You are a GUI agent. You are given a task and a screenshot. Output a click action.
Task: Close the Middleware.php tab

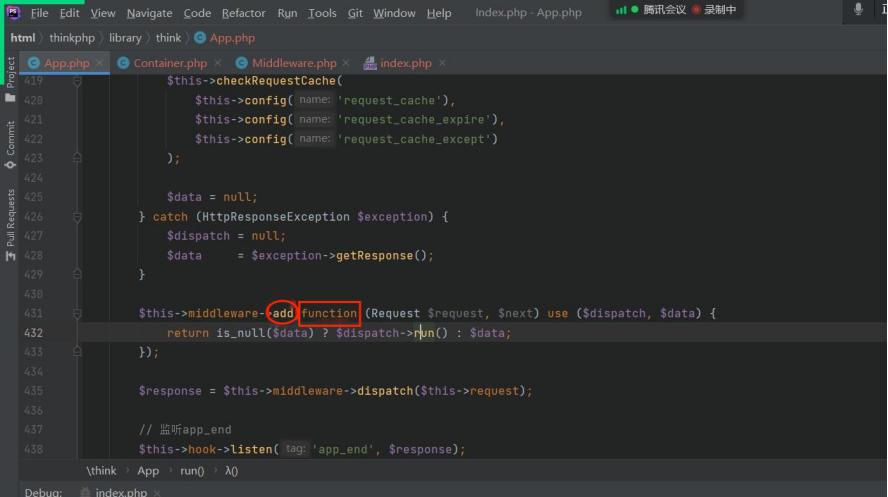346,63
